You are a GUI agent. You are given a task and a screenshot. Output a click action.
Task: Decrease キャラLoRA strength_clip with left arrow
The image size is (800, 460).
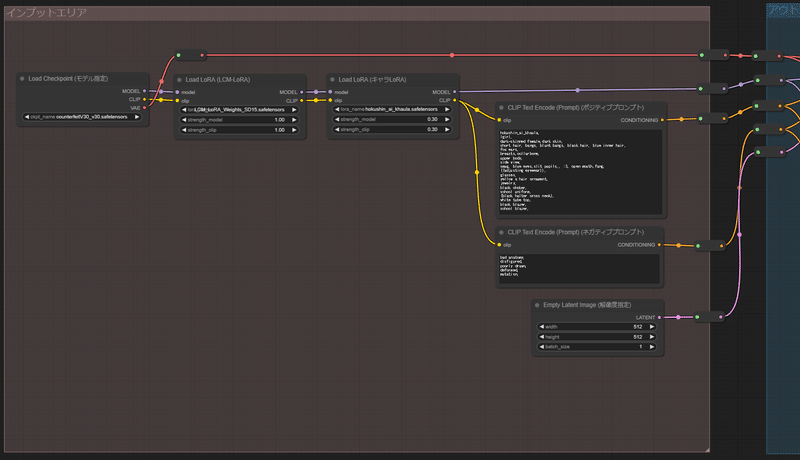point(337,130)
